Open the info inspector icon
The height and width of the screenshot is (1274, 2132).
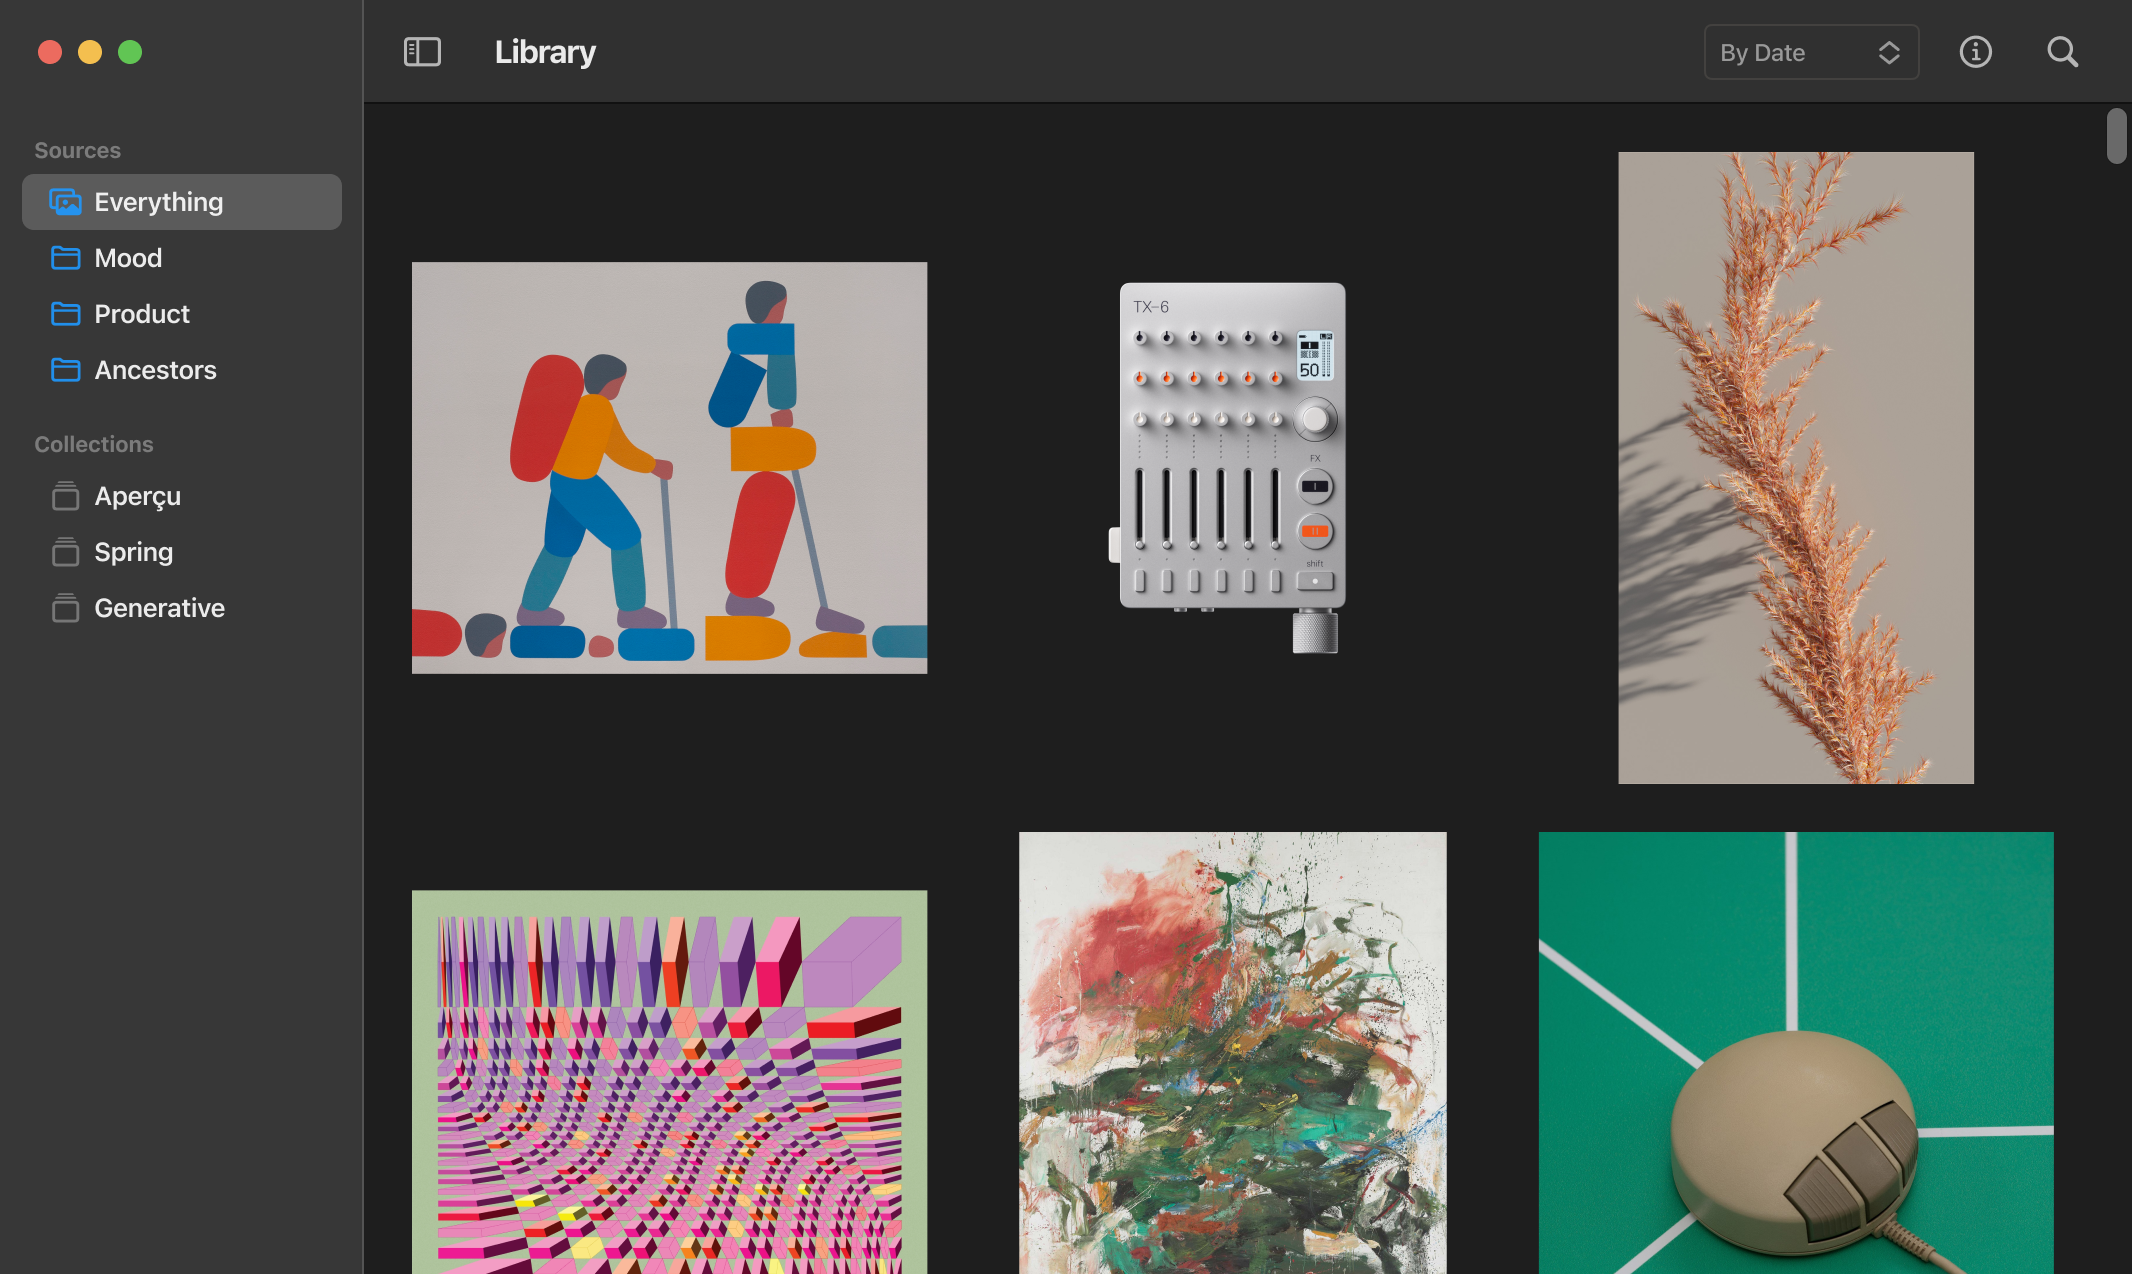pyautogui.click(x=1975, y=52)
